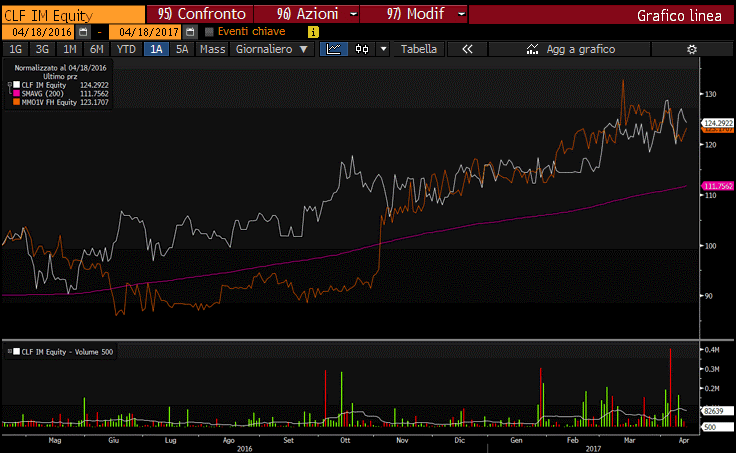Select the candlestick chart type icon

tap(362, 49)
